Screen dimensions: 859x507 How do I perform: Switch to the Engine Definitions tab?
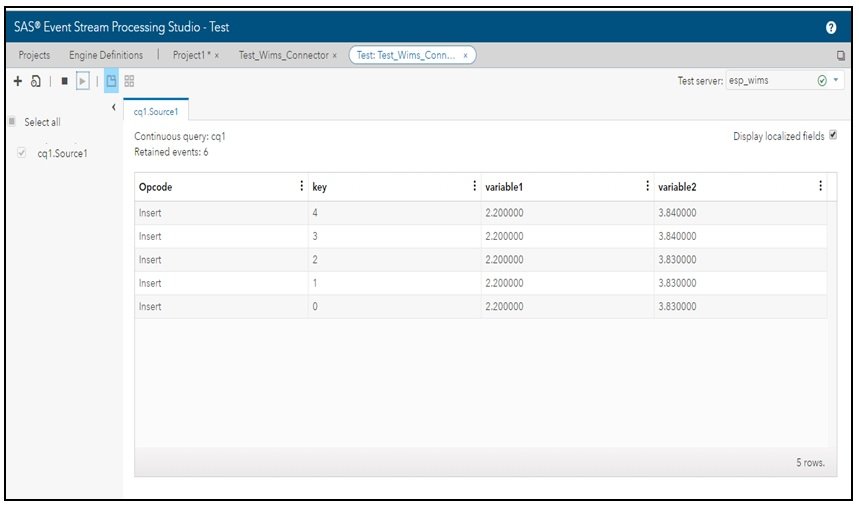[x=106, y=55]
